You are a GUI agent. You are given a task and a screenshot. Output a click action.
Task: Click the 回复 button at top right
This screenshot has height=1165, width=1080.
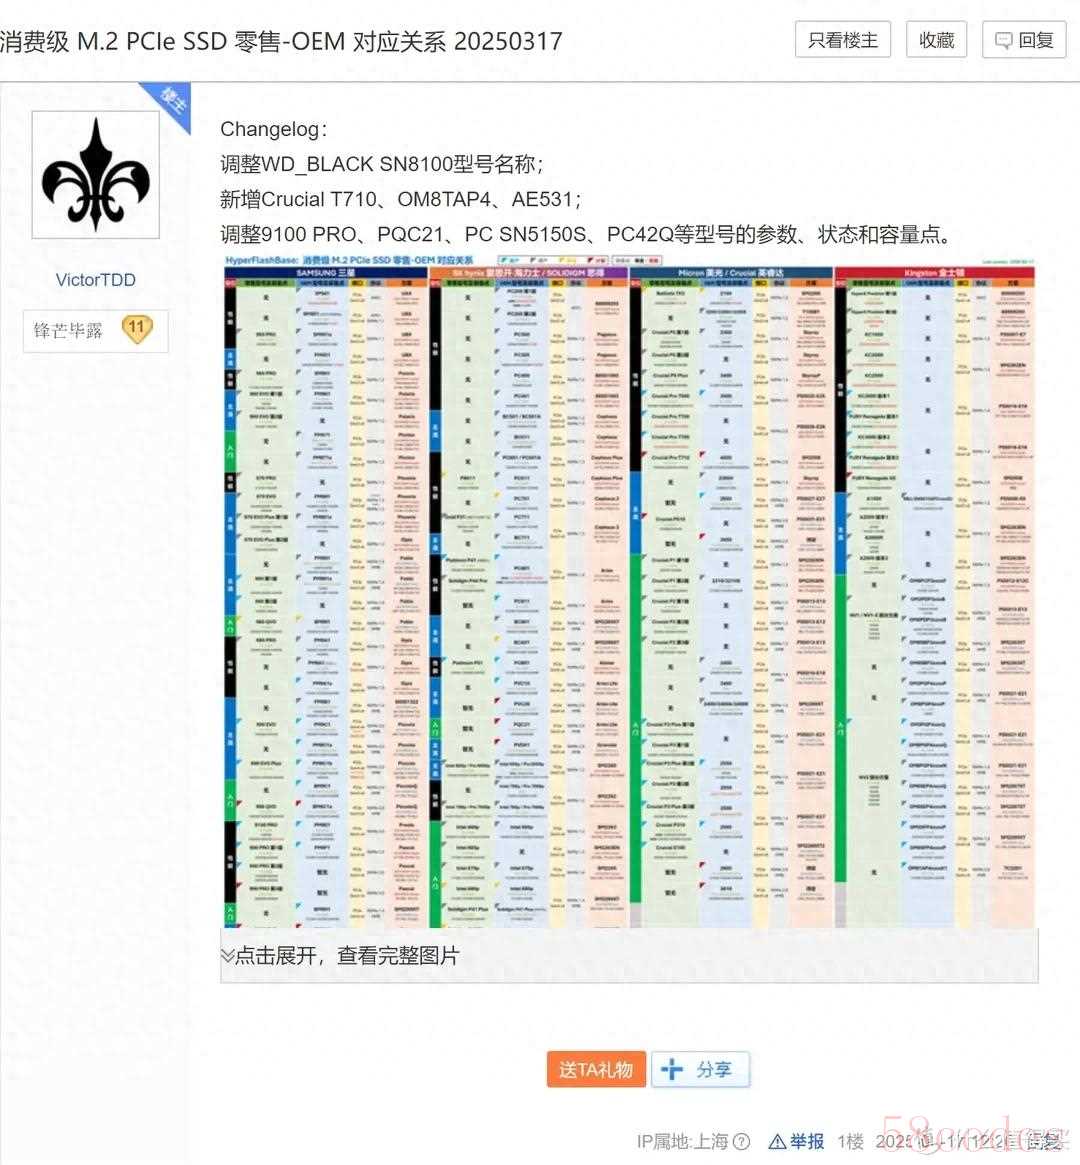(x=1024, y=39)
